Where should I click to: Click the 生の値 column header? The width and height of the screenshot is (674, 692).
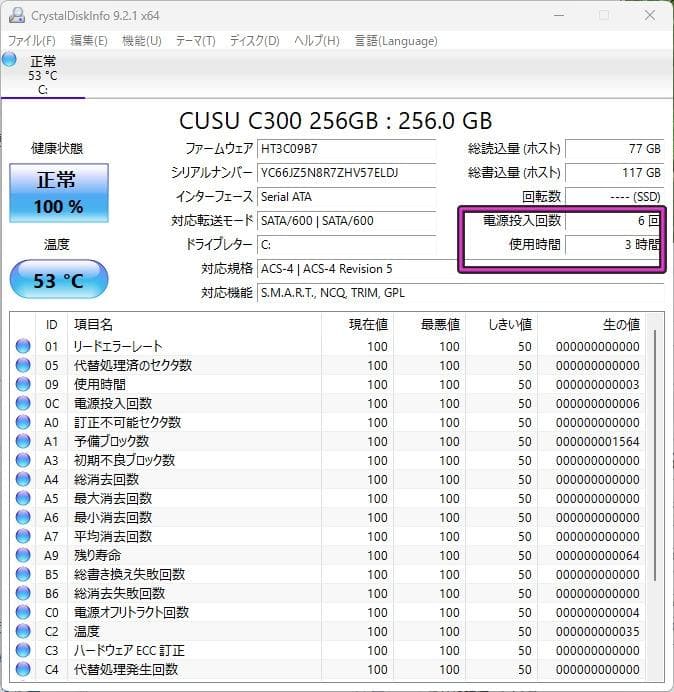(591, 324)
